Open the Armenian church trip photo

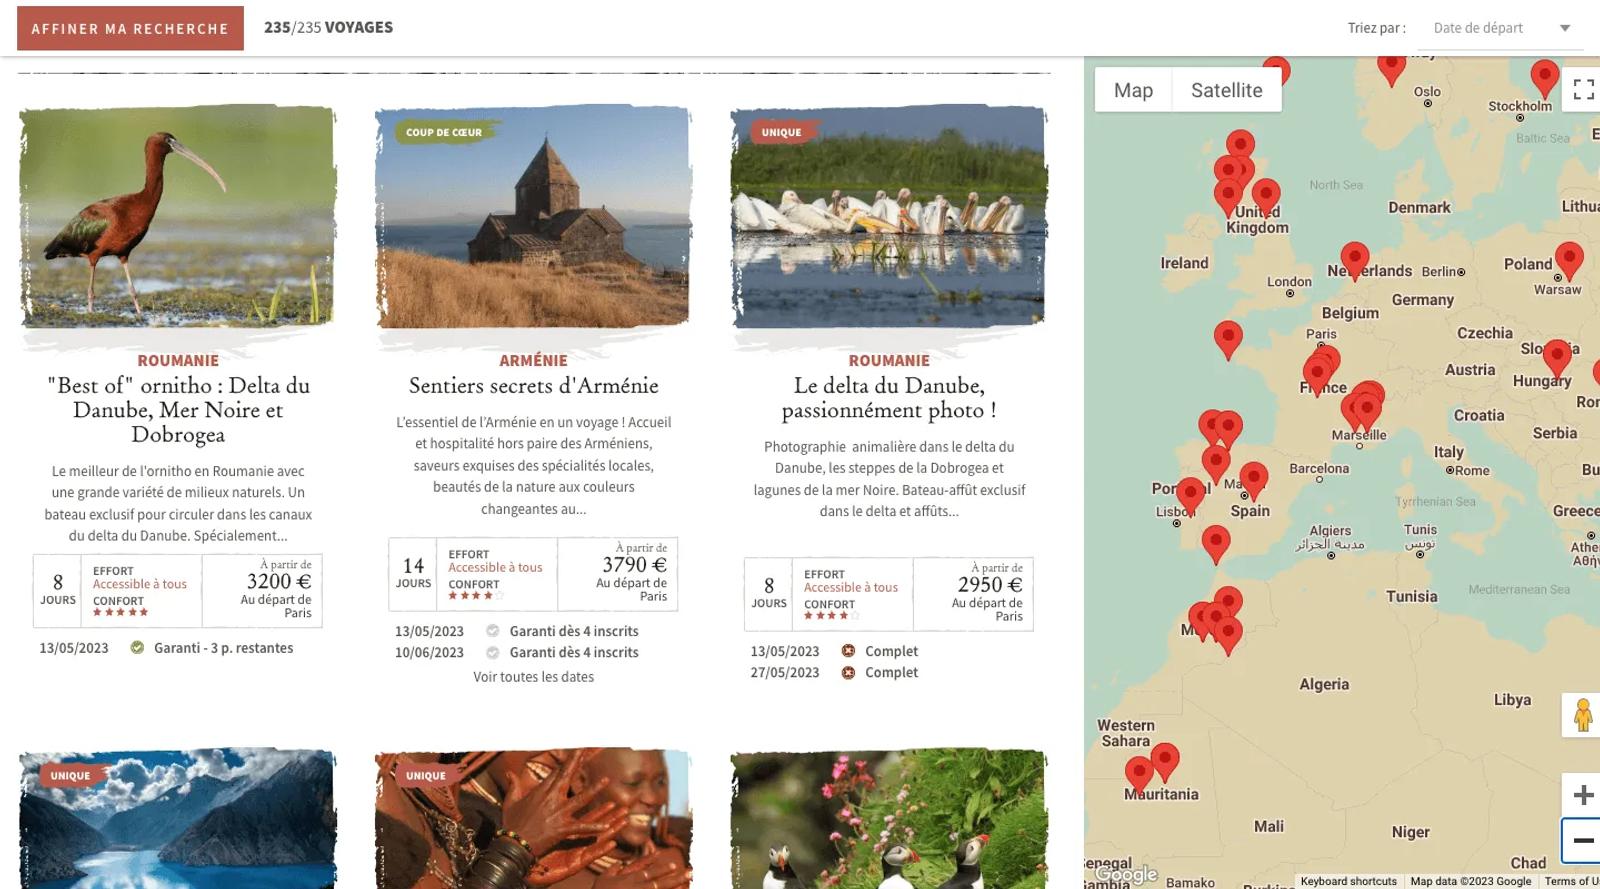tap(533, 216)
